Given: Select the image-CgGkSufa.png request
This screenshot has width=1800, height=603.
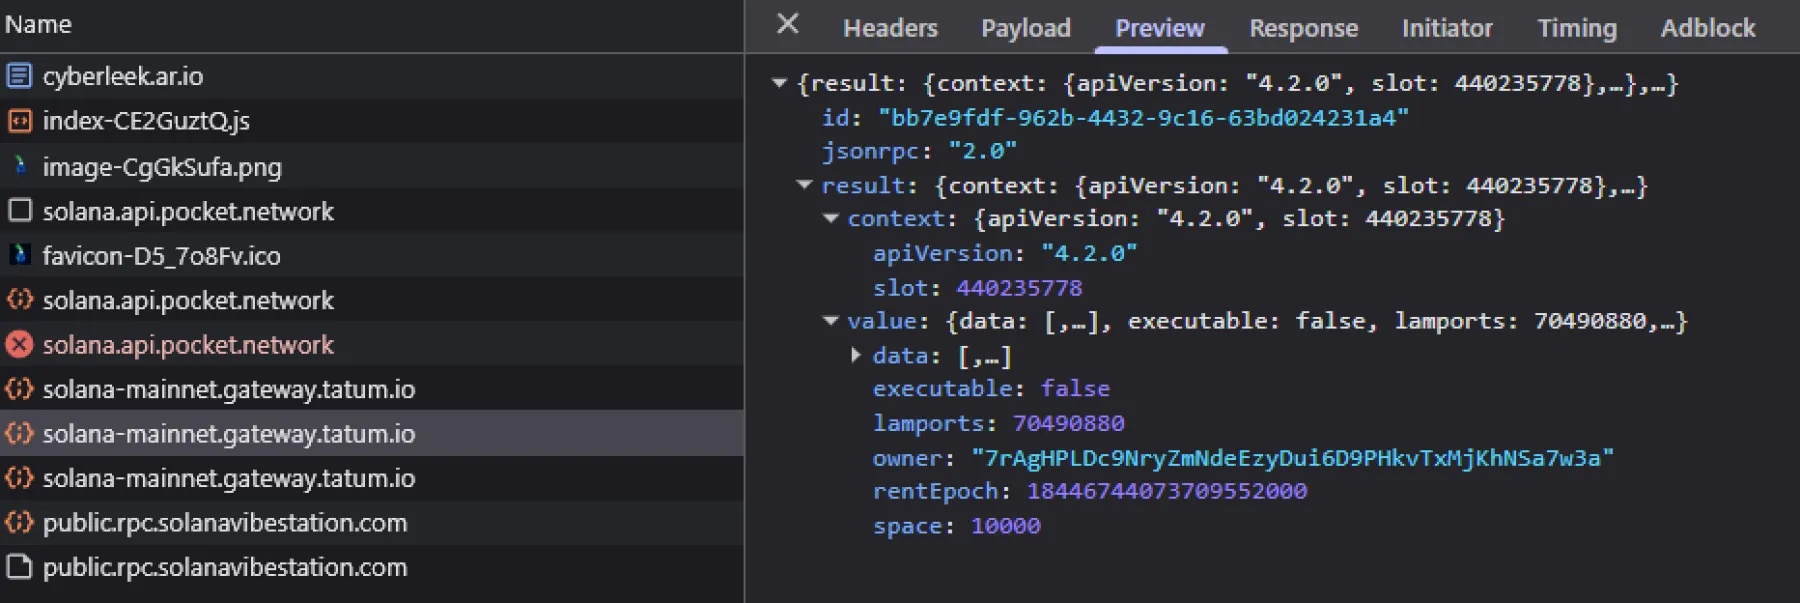Looking at the screenshot, I should point(372,166).
